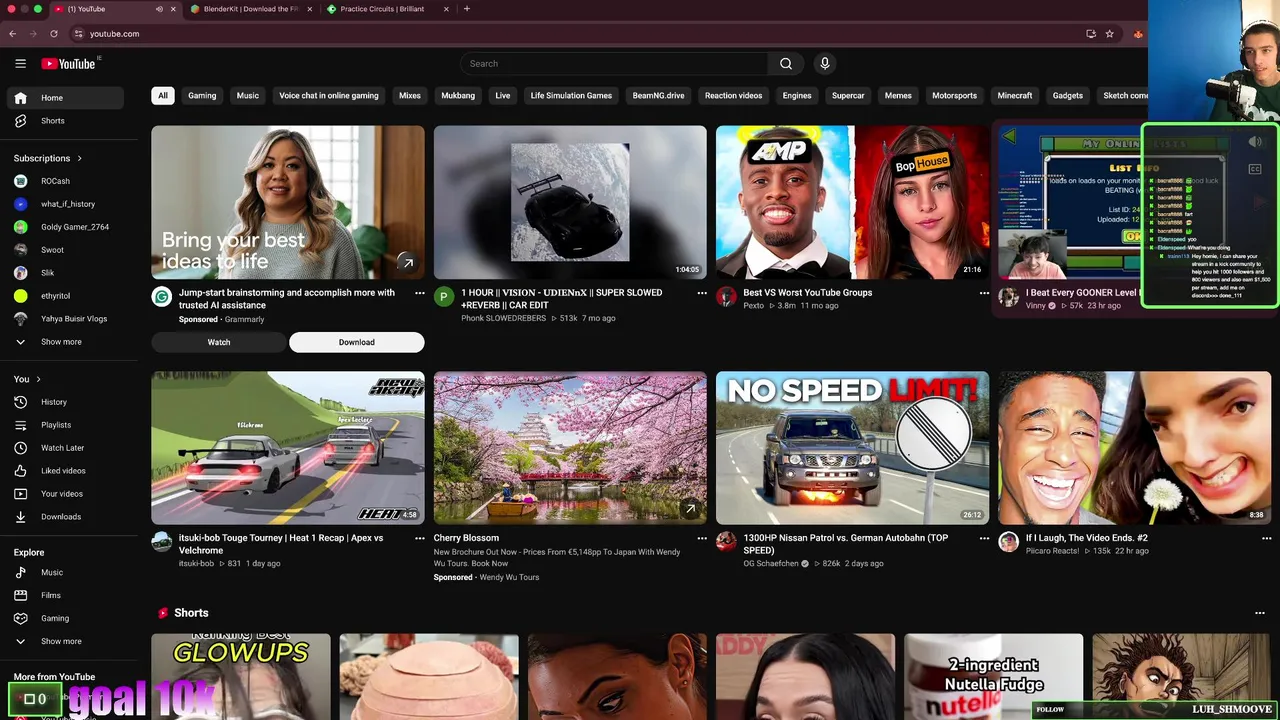Open If I Laugh, The Video Ends title

coord(1087,538)
